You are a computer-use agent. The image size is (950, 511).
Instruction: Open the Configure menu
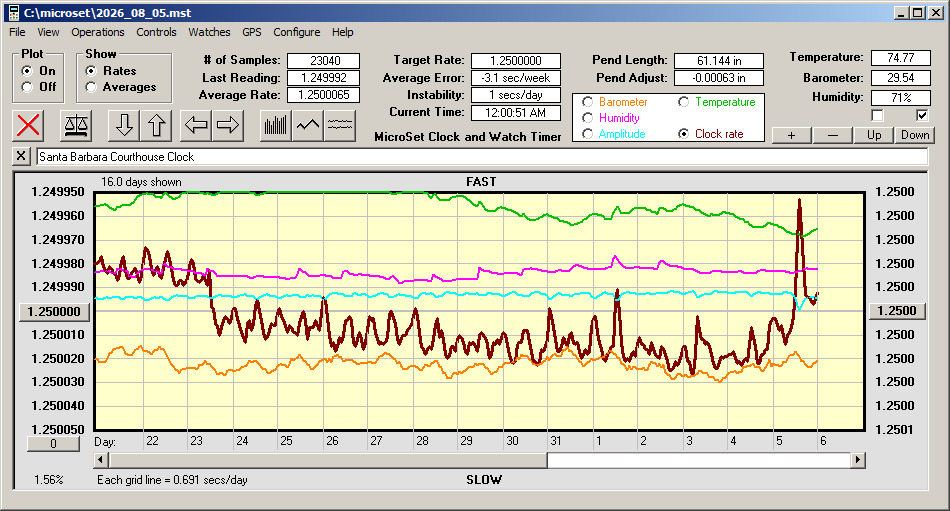(297, 32)
